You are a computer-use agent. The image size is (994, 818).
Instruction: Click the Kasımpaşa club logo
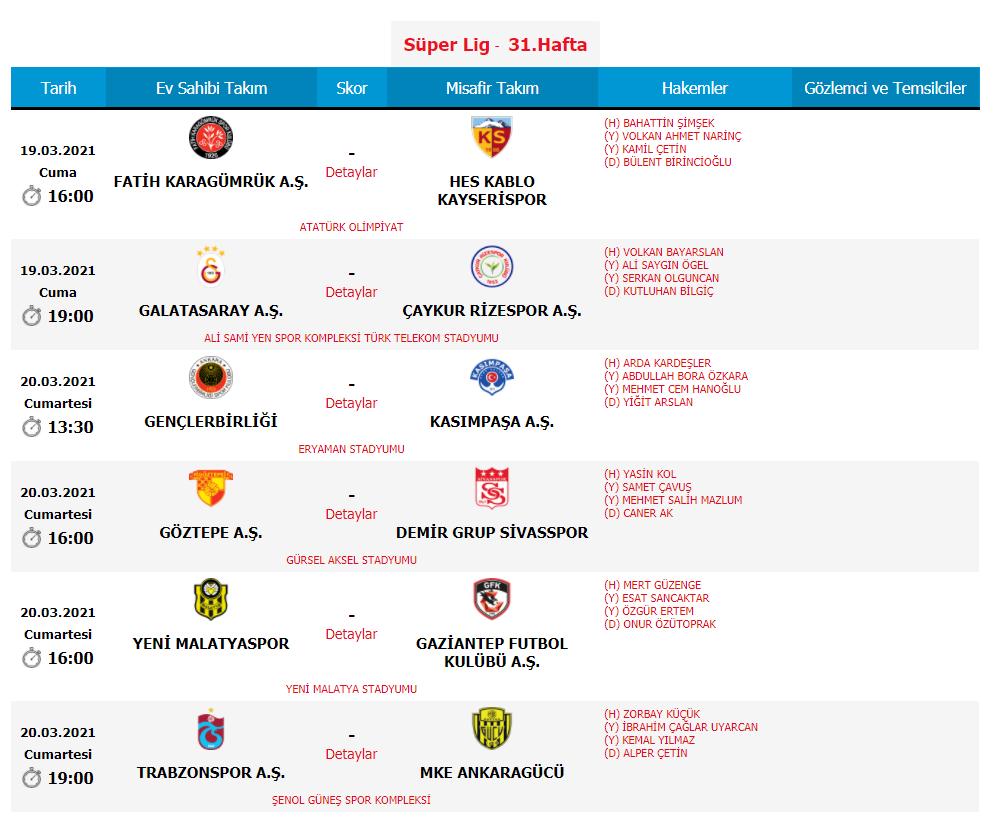(492, 377)
